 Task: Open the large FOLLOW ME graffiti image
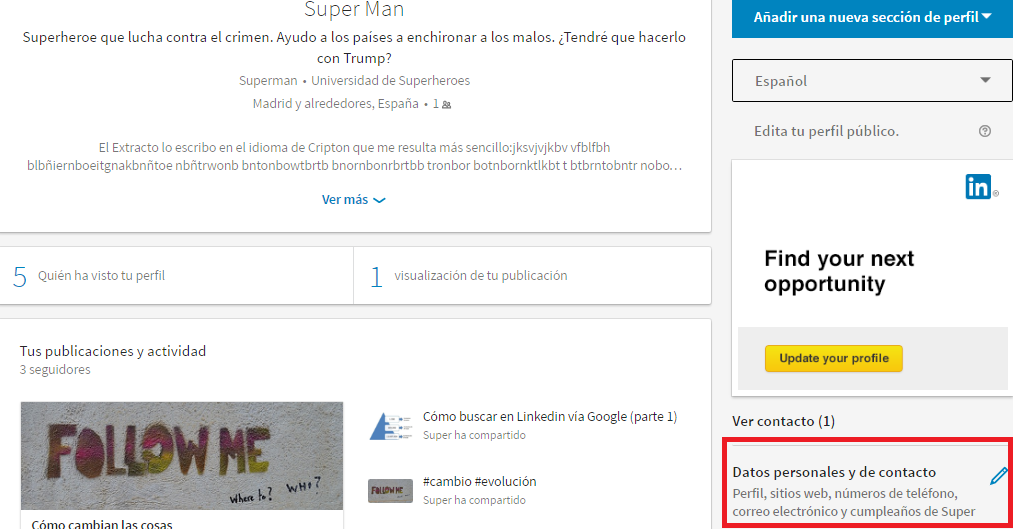point(182,456)
